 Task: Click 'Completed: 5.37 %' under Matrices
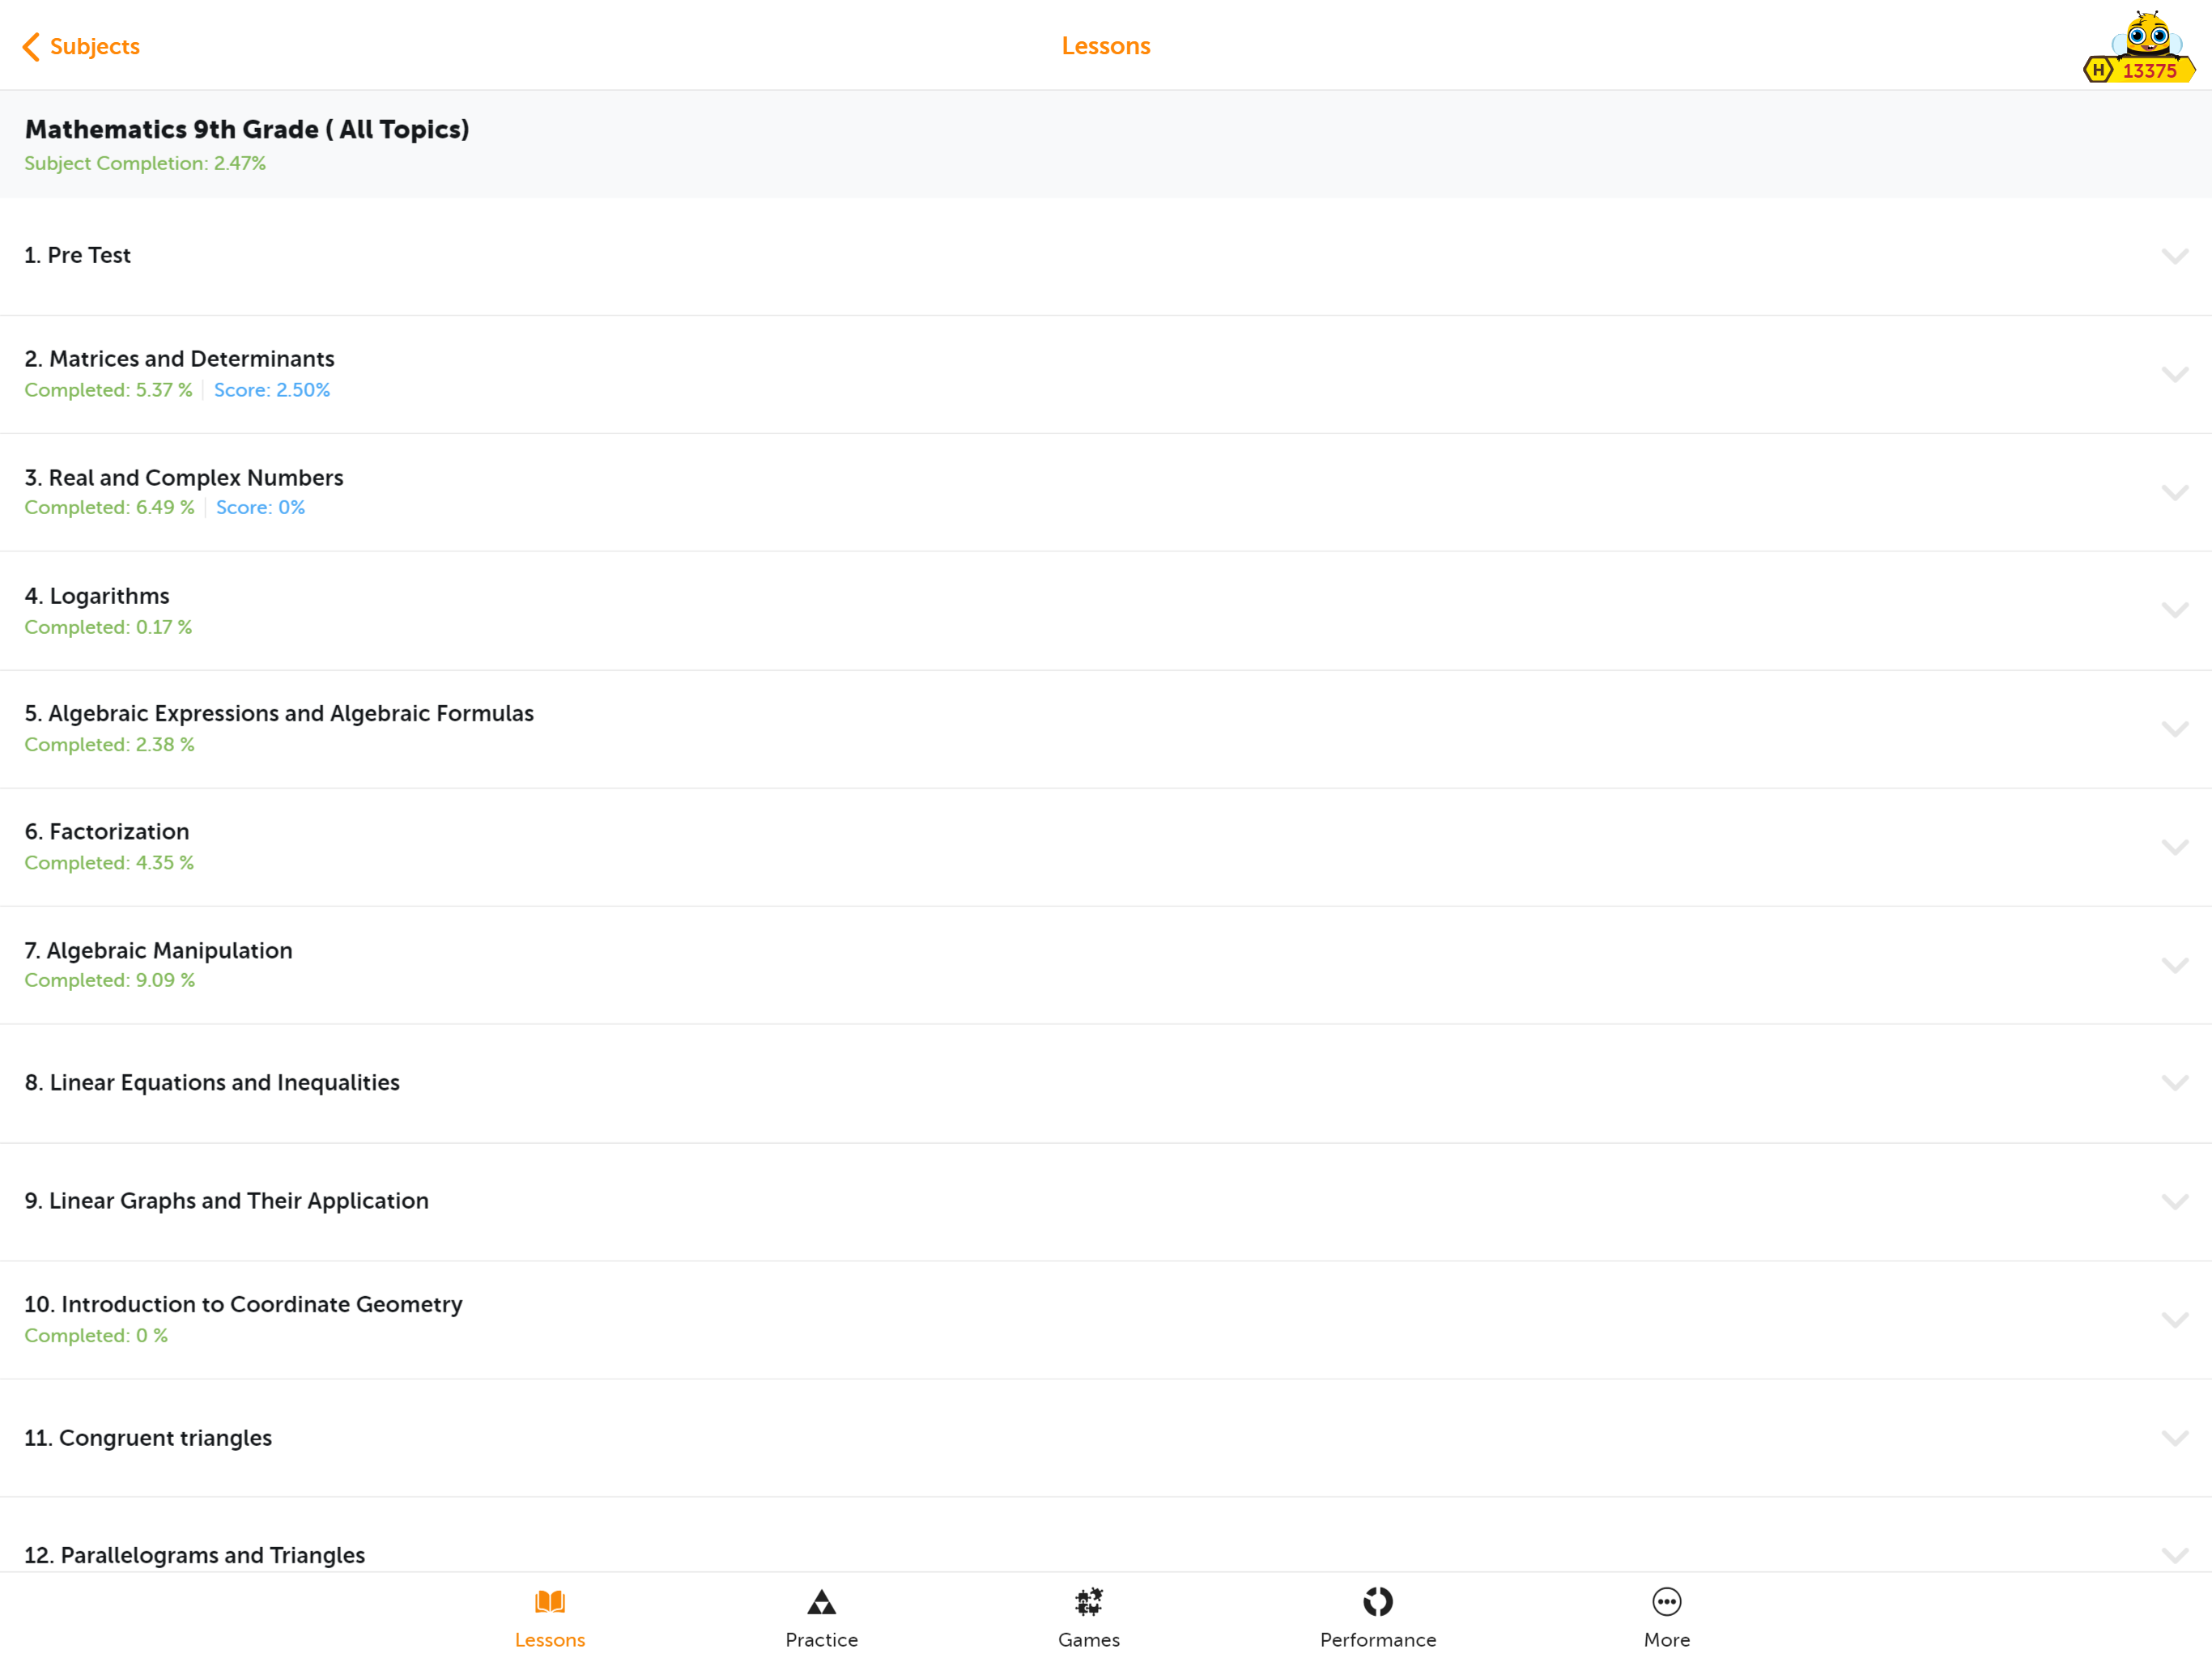108,390
